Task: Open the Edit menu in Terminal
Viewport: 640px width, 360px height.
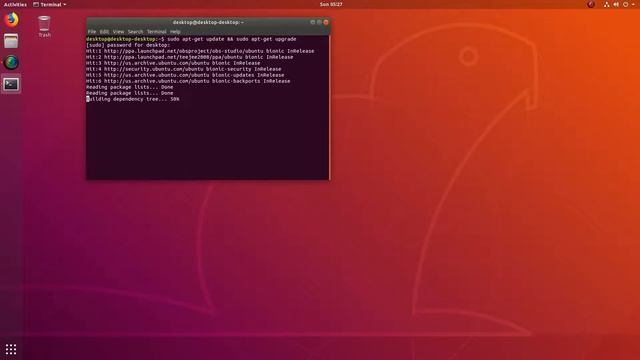Action: point(104,31)
